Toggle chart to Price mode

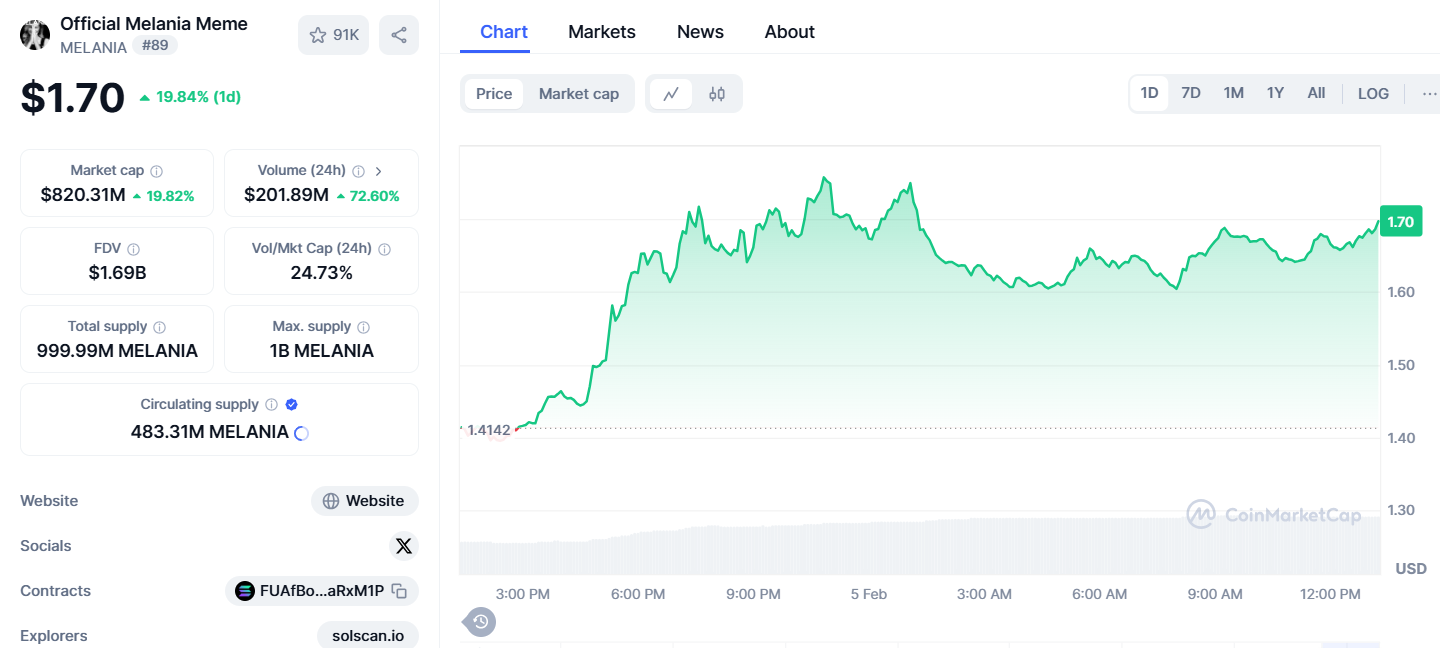coord(494,94)
